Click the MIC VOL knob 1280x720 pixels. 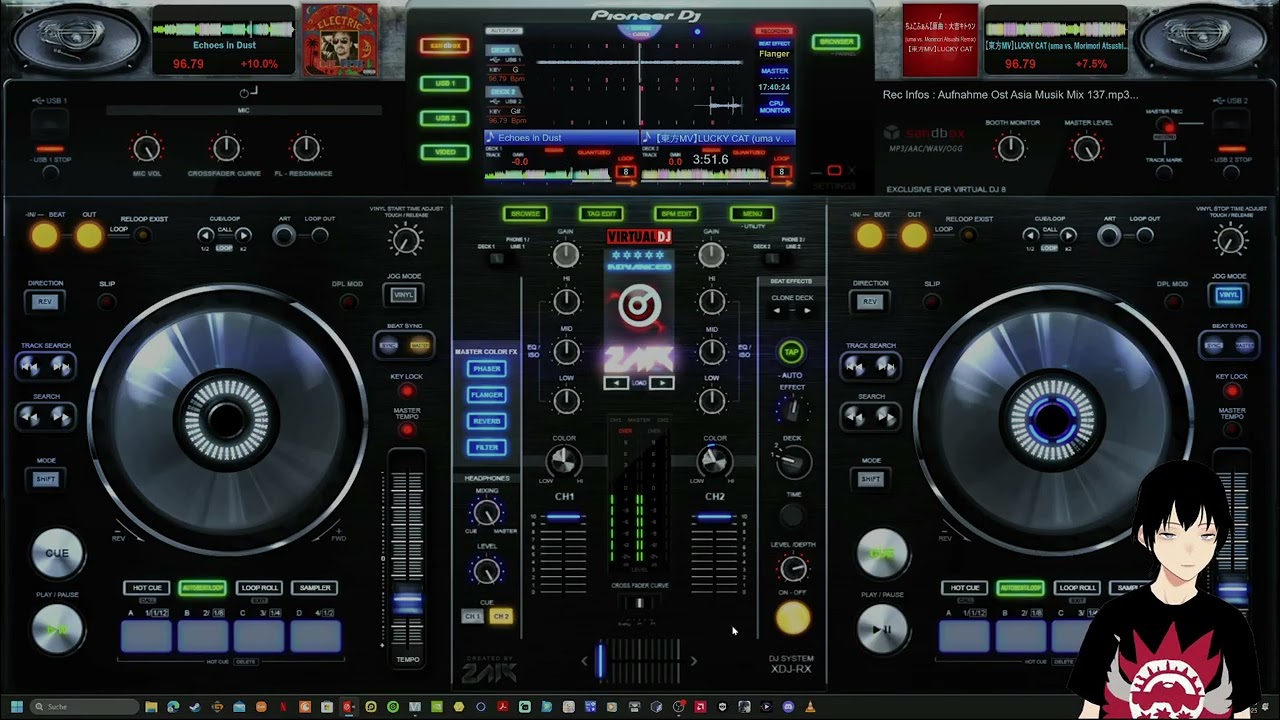(x=146, y=149)
